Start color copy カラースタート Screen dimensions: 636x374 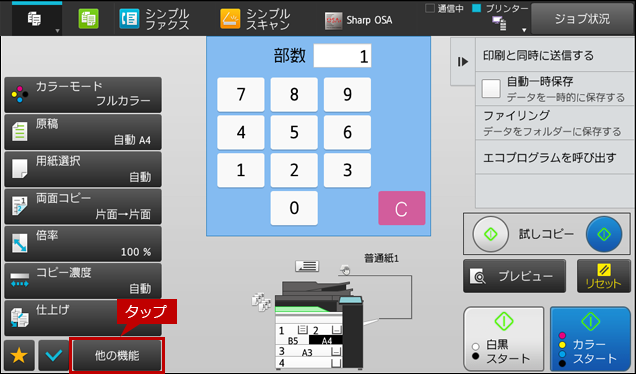tap(591, 339)
